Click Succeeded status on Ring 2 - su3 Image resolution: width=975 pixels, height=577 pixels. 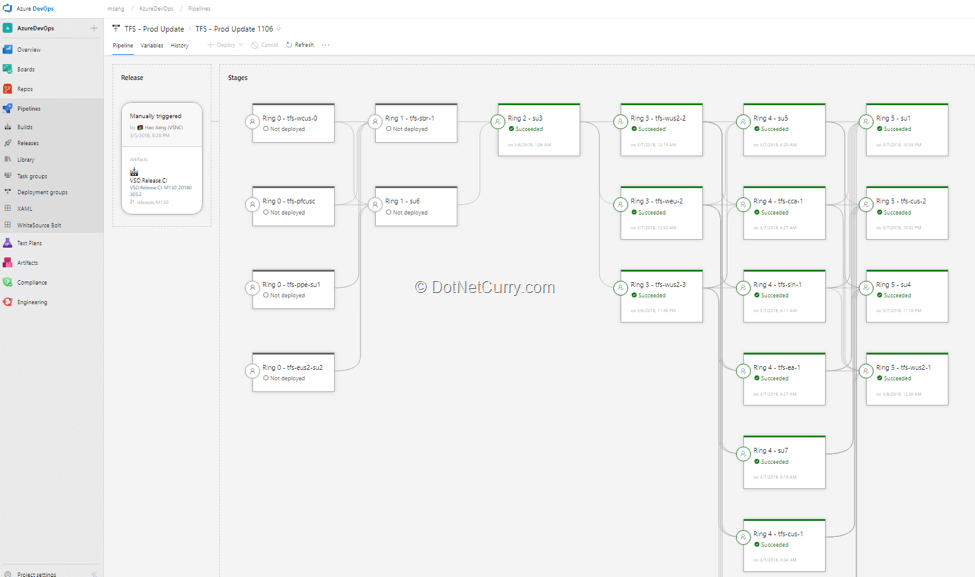click(526, 129)
